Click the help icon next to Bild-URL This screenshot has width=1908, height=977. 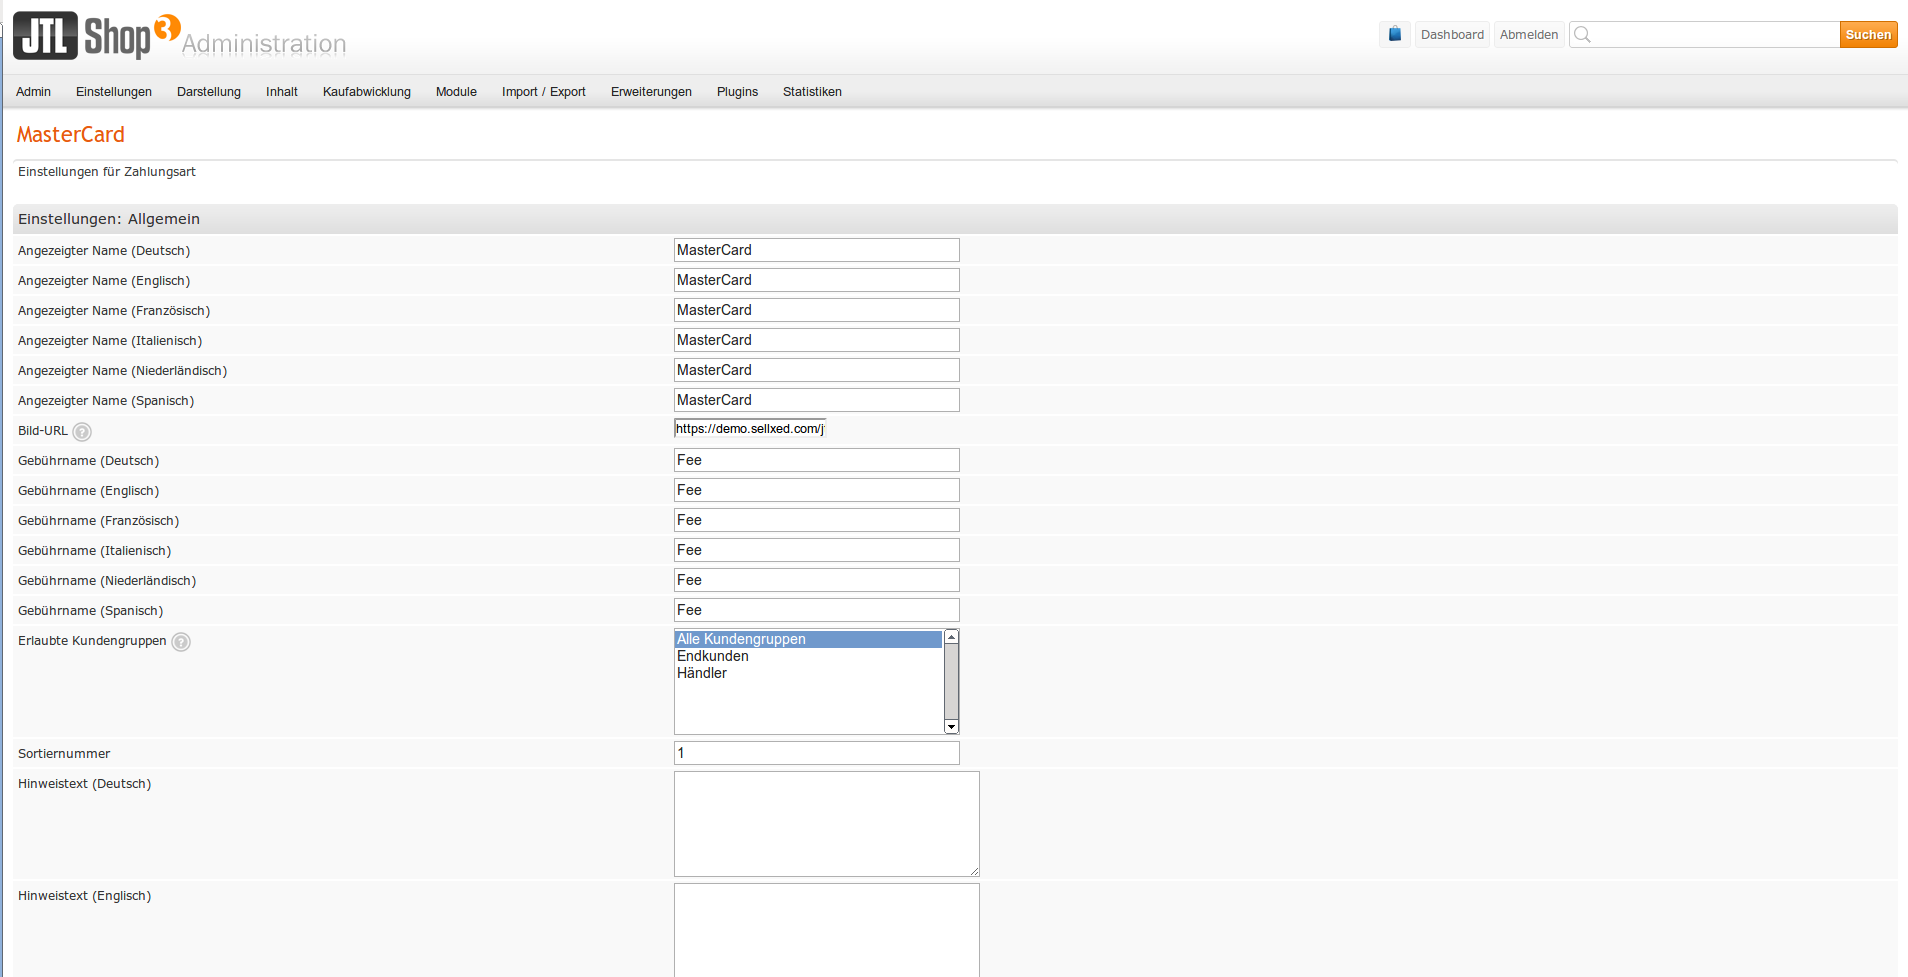point(82,432)
